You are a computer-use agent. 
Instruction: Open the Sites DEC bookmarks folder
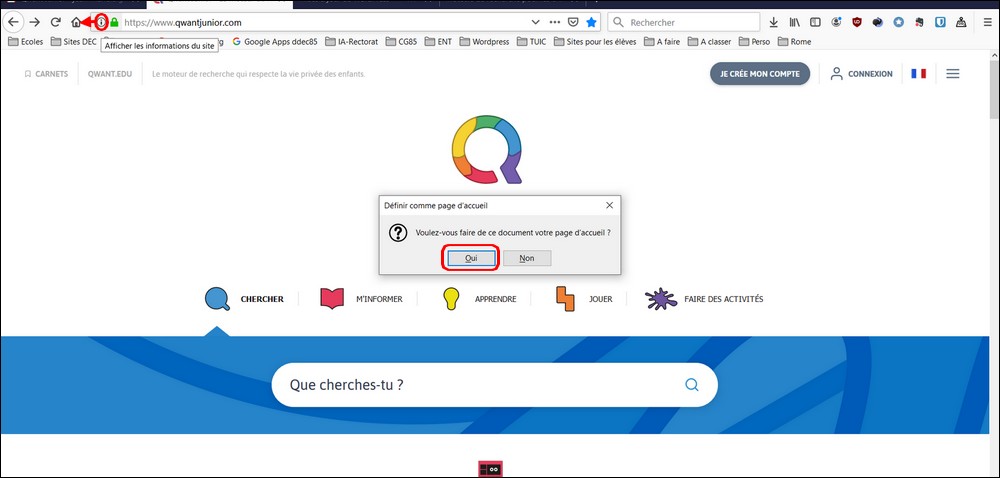pyautogui.click(x=73, y=41)
